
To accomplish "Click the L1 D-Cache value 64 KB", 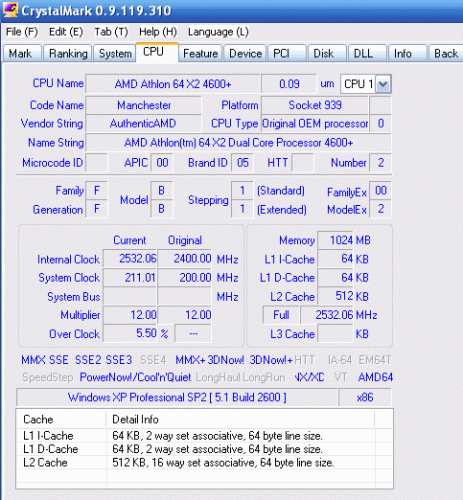I will coord(335,278).
